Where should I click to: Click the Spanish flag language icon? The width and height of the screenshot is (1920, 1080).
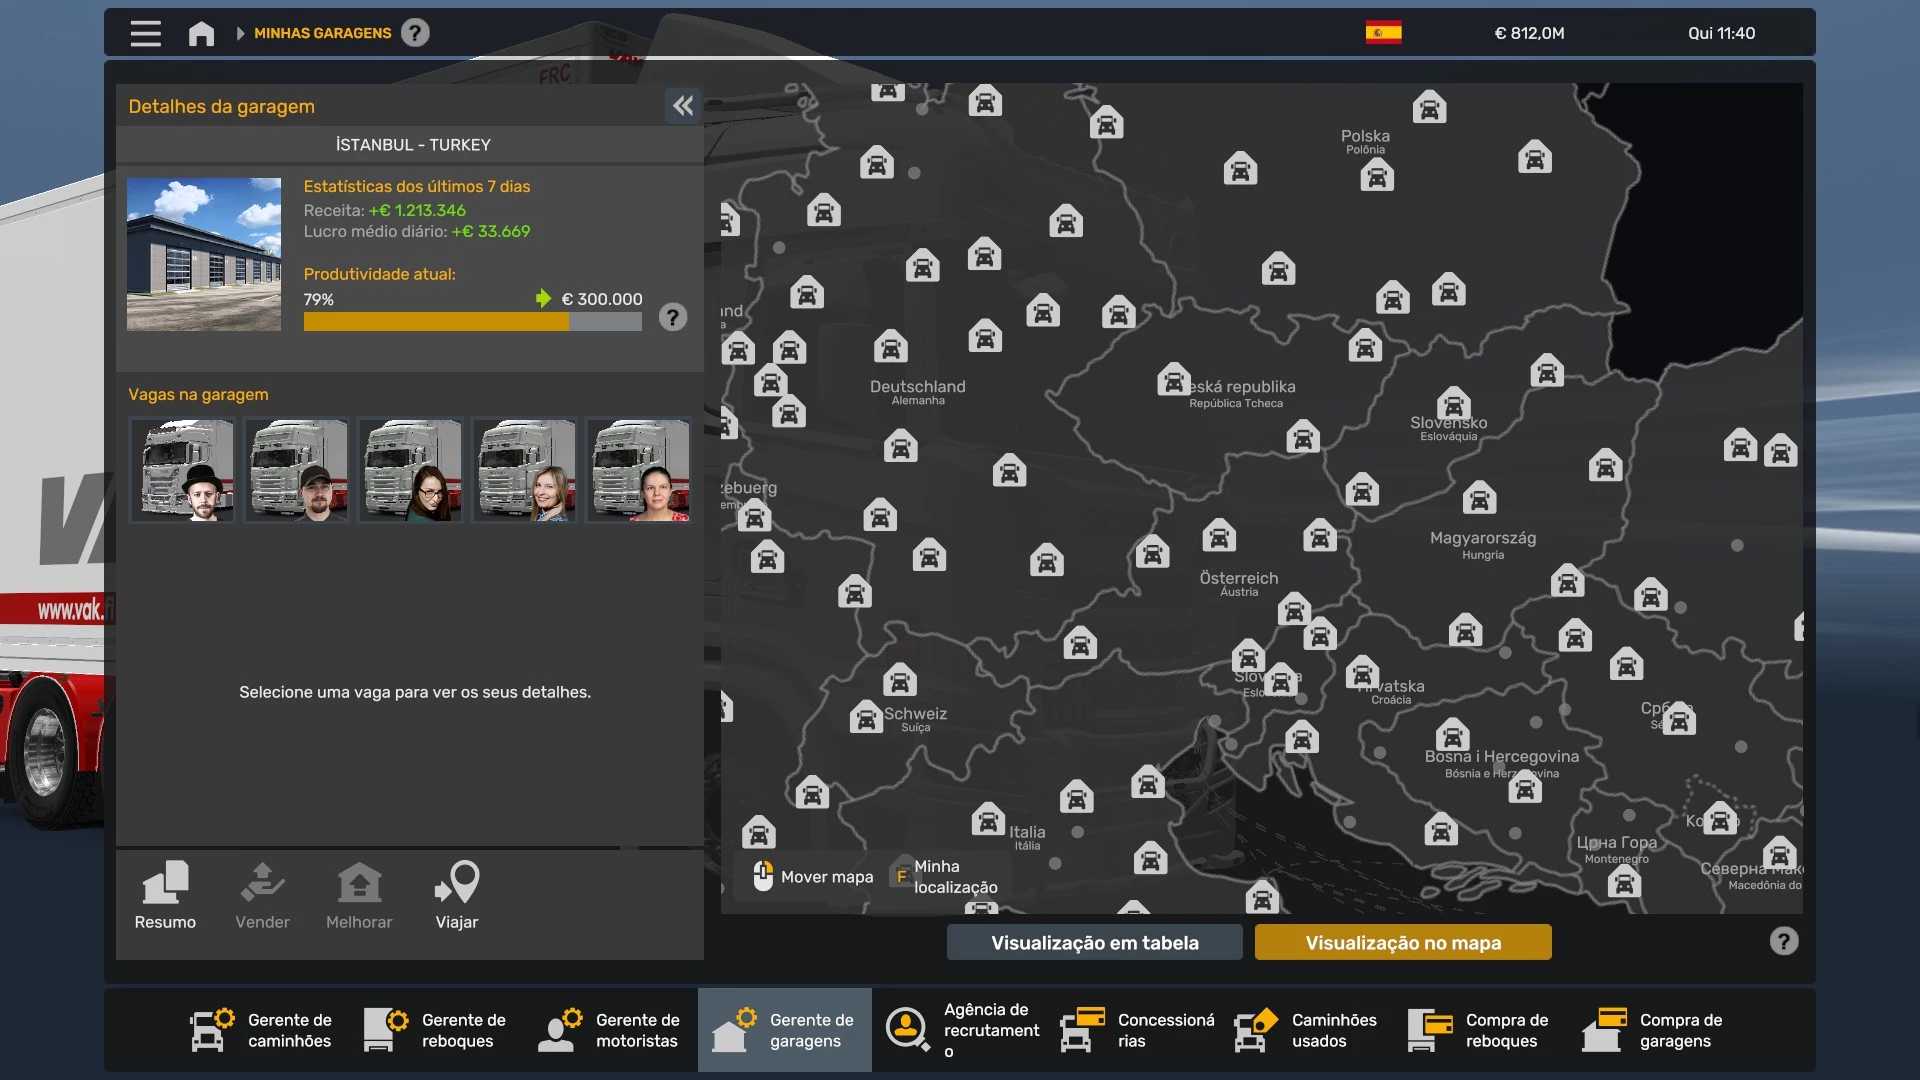pos(1383,33)
